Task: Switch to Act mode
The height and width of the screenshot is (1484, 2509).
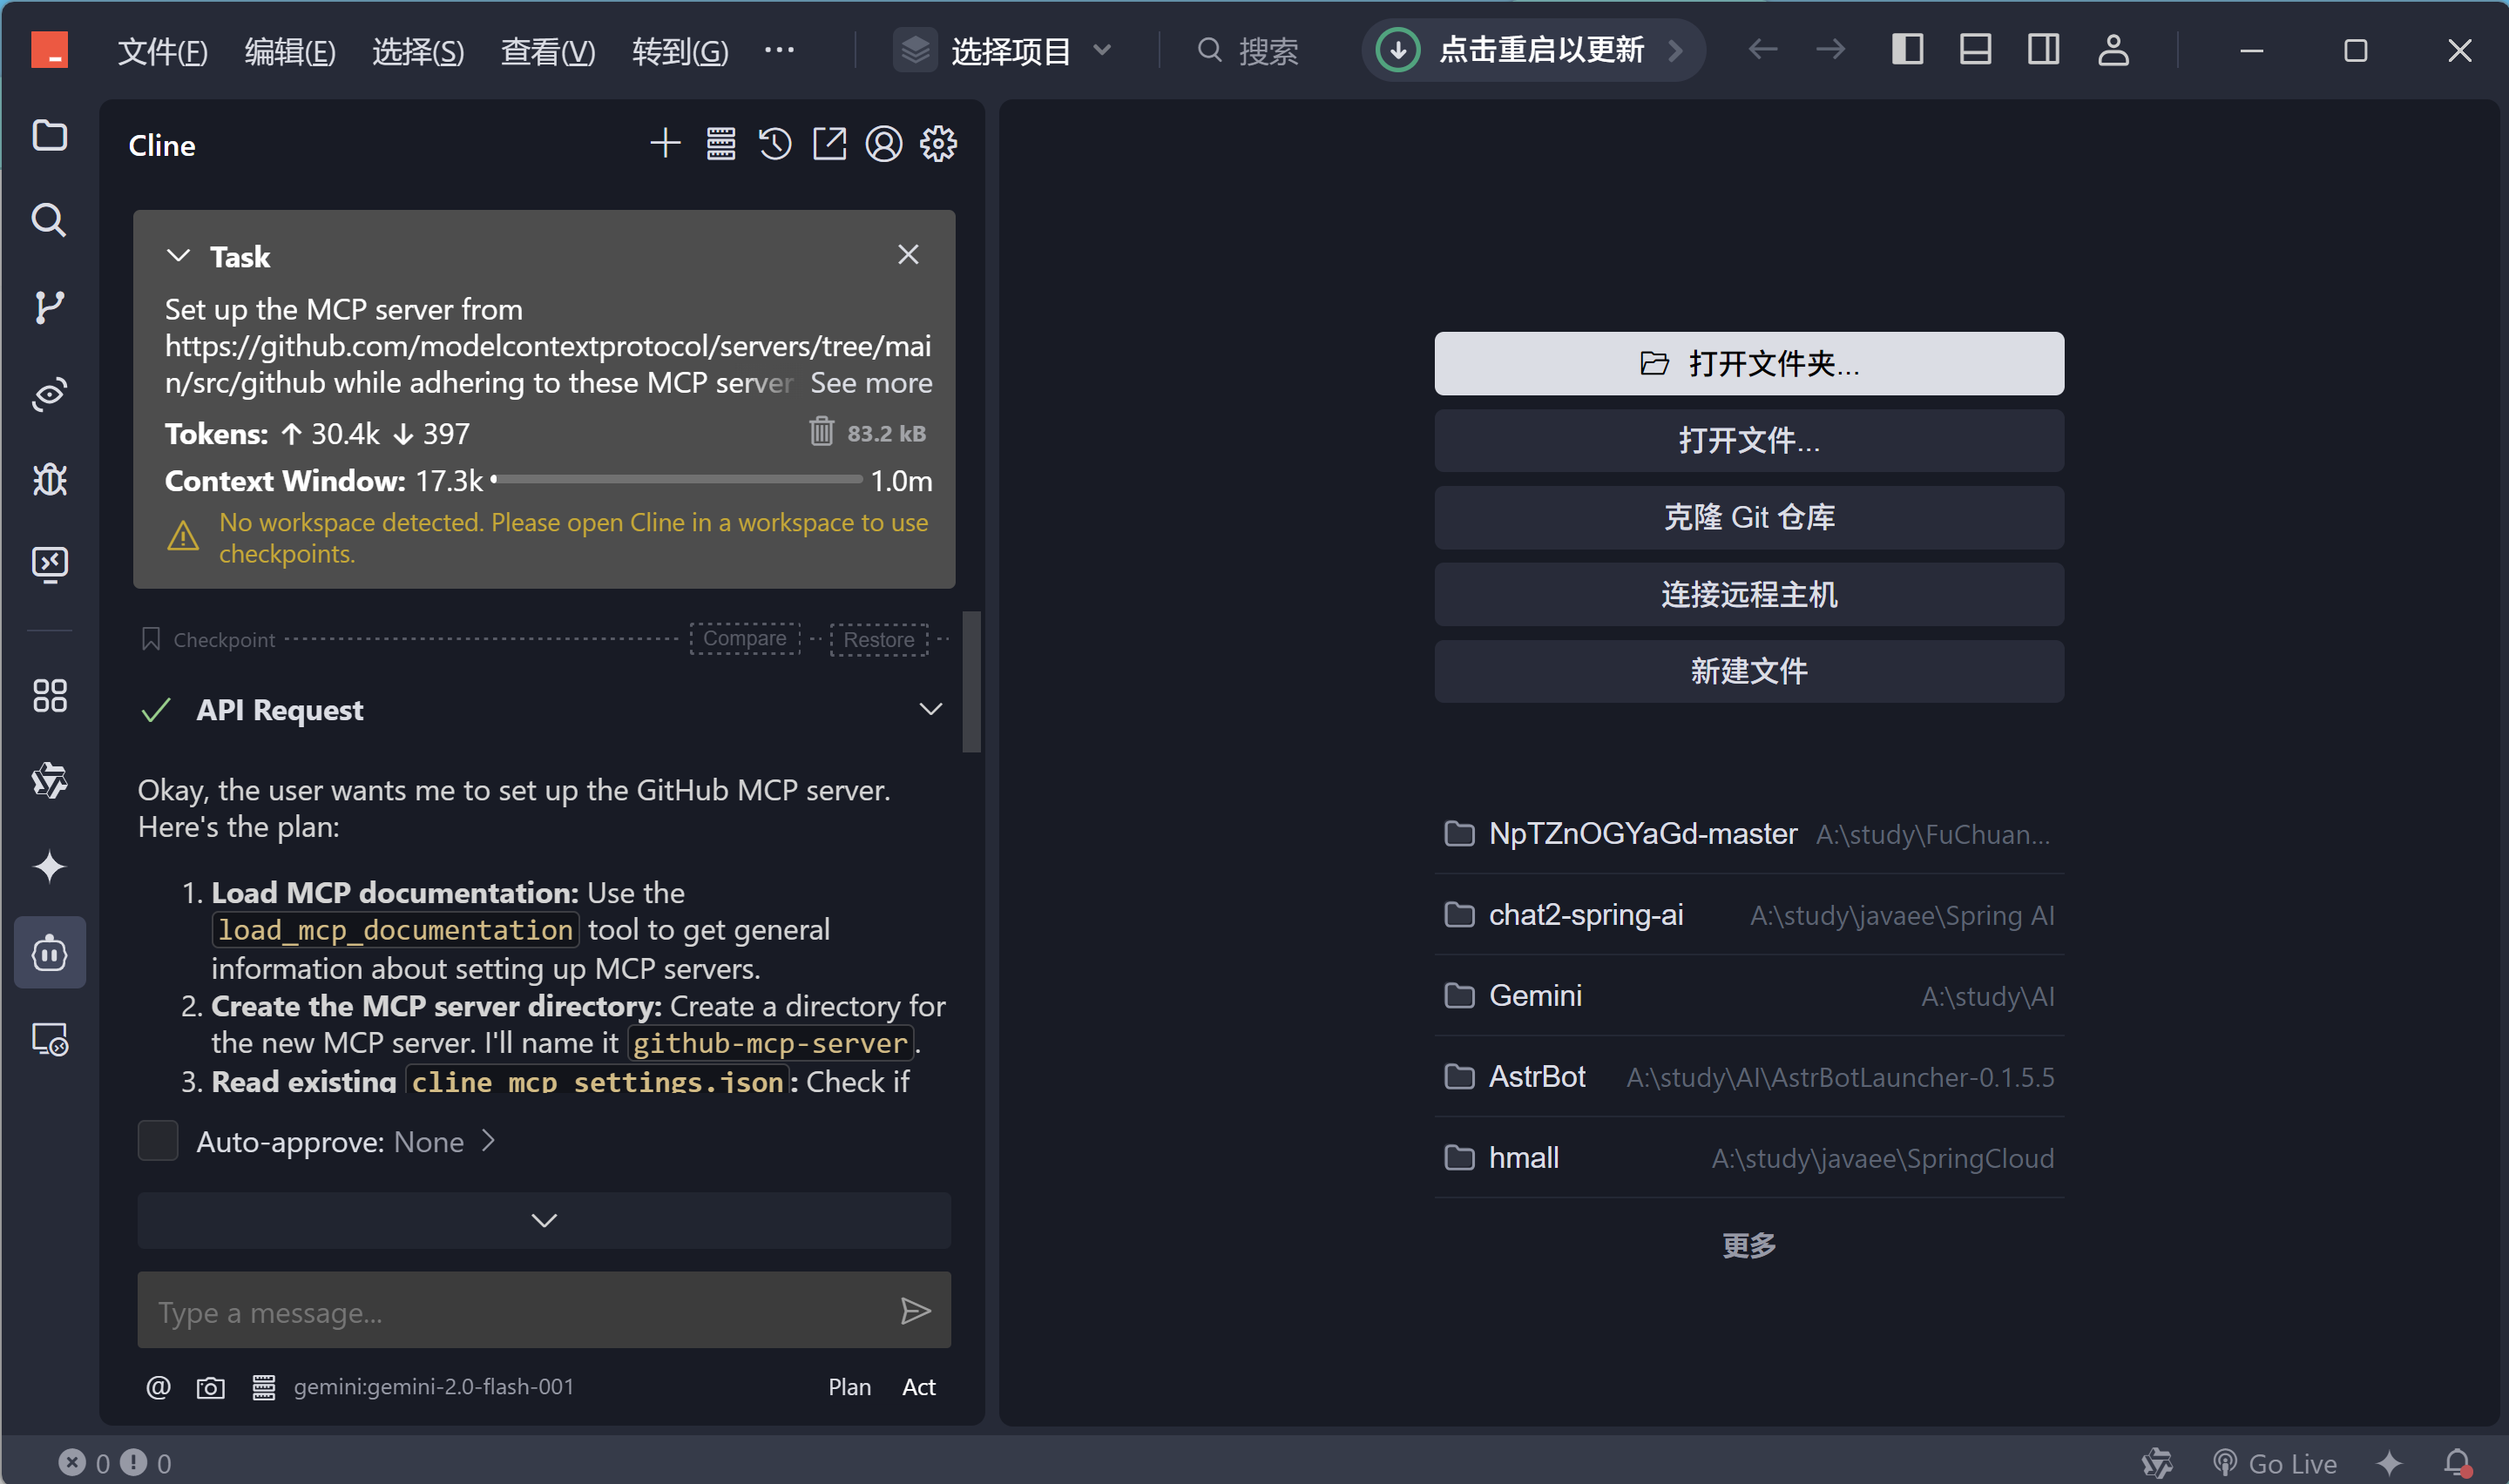Action: point(918,1387)
